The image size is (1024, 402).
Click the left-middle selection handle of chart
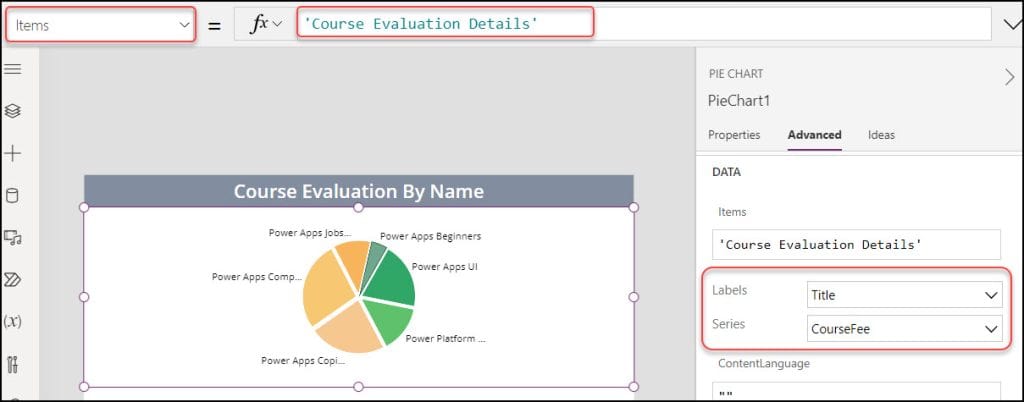[x=84, y=297]
